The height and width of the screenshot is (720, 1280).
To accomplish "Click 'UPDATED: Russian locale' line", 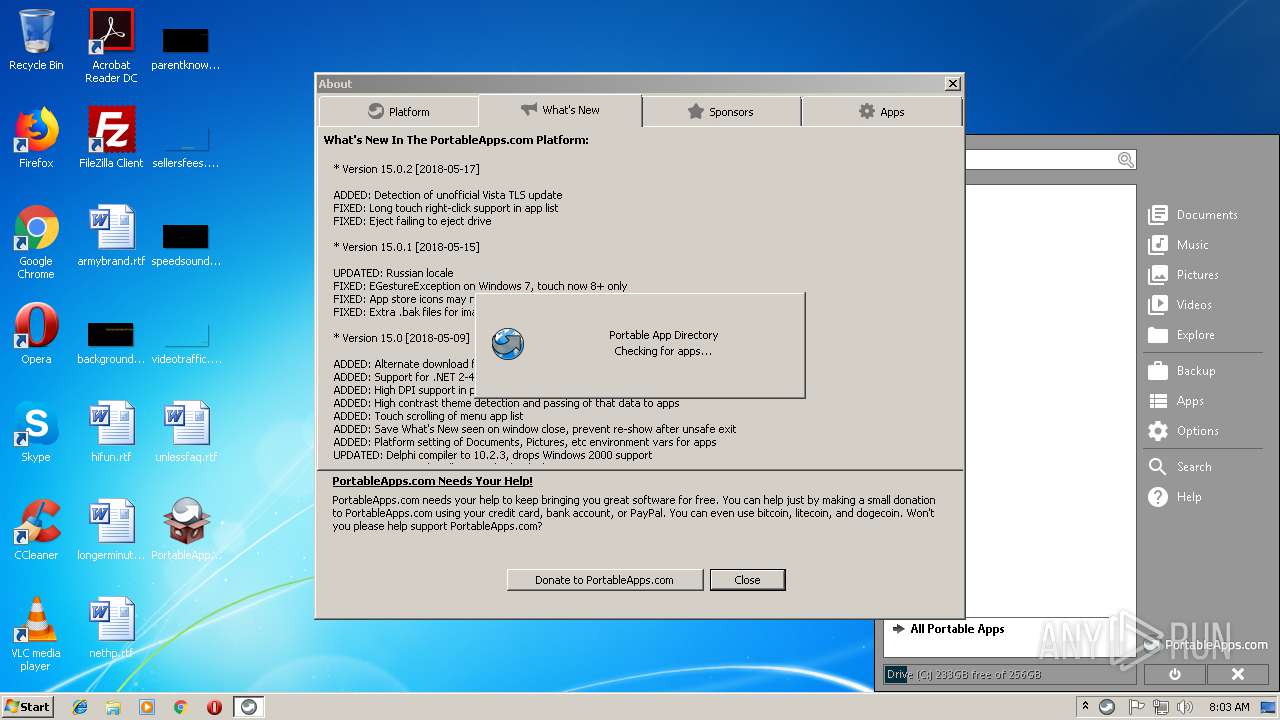I will (x=393, y=273).
